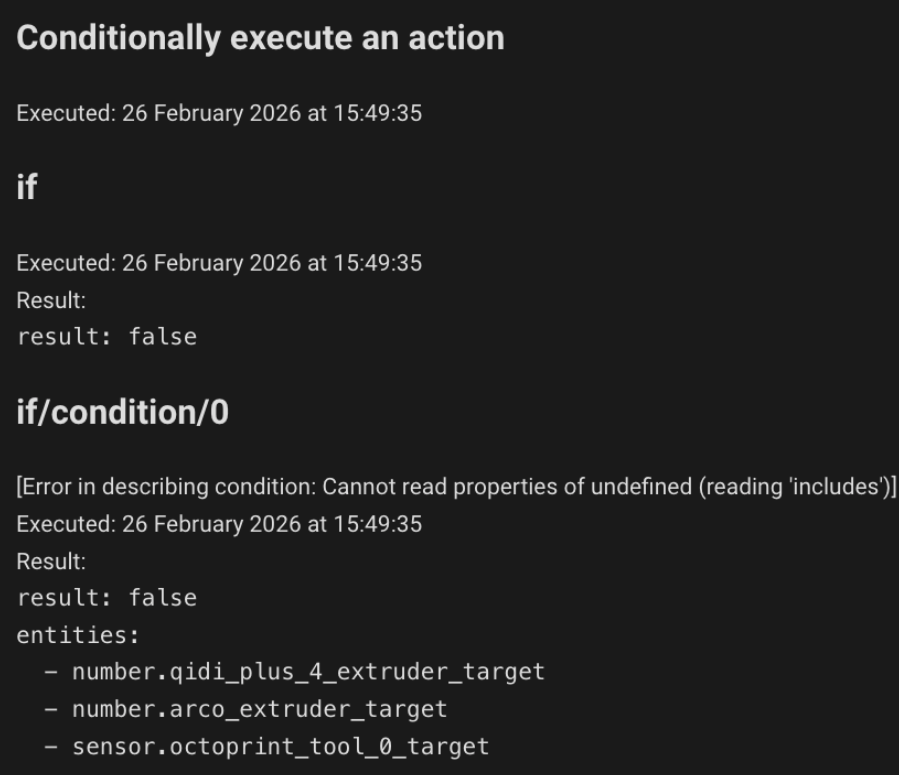This screenshot has height=775, width=899.
Task: Select the "if" section heading
Action: 27,187
